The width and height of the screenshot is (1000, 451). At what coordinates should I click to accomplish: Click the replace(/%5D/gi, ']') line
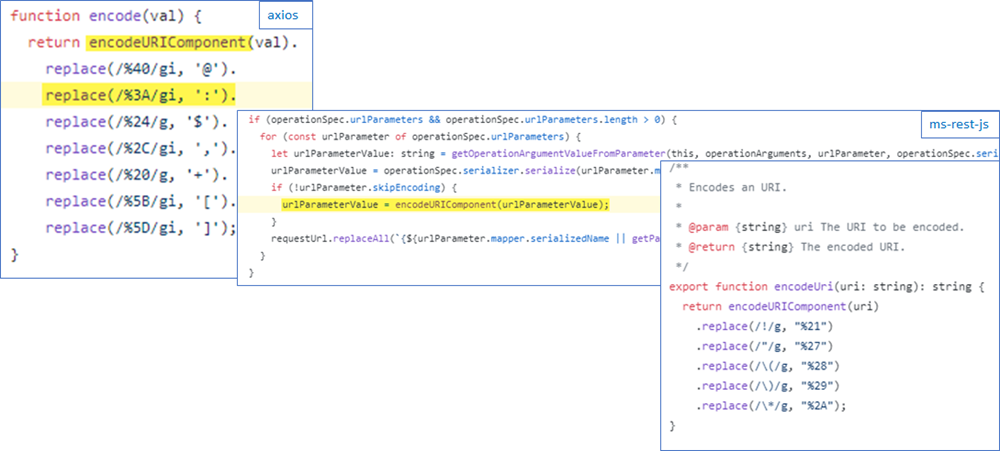[141, 228]
